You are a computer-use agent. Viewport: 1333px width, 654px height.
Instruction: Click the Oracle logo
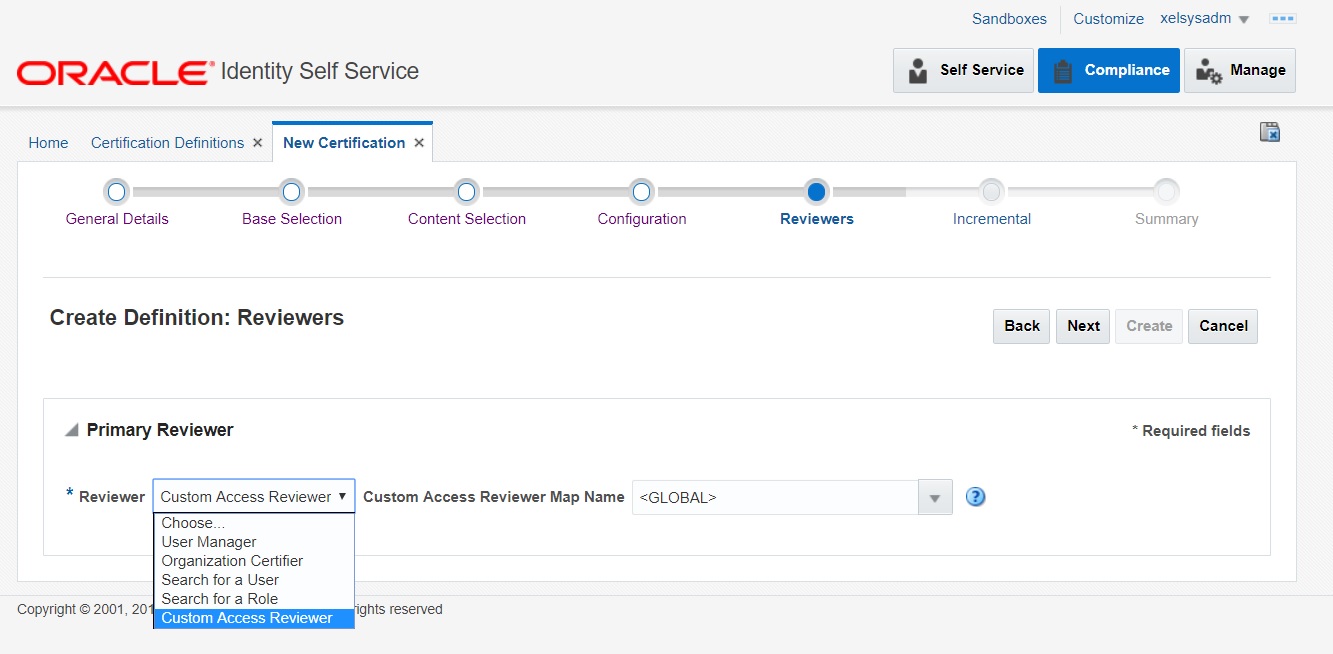tap(115, 72)
